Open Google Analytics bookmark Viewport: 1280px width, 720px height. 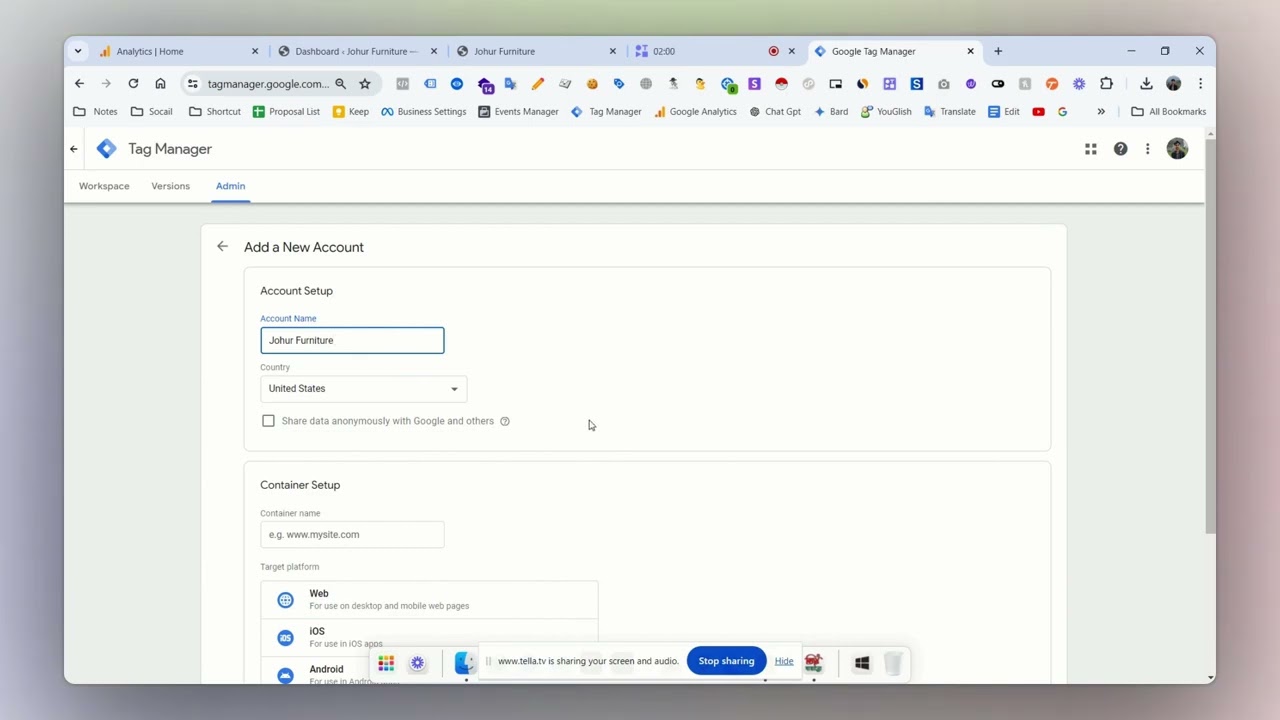tap(695, 112)
